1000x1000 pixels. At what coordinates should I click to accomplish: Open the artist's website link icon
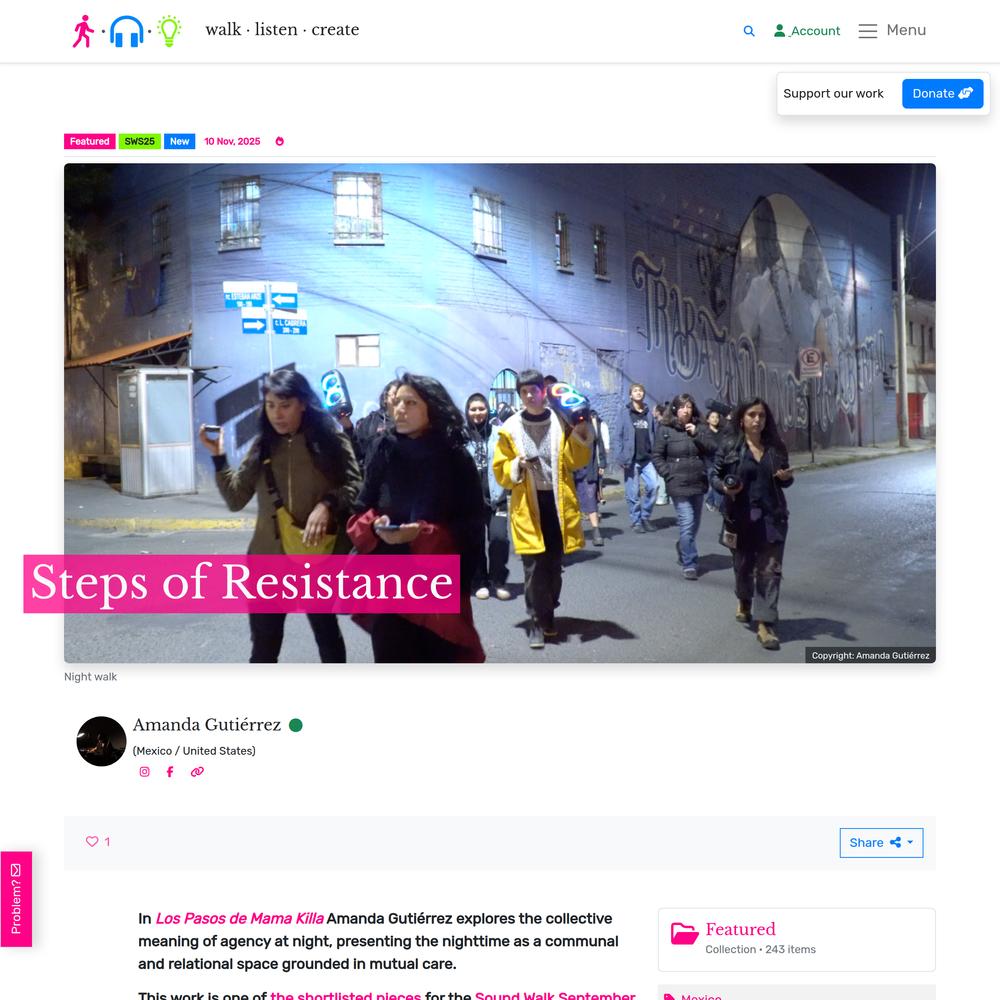[197, 772]
